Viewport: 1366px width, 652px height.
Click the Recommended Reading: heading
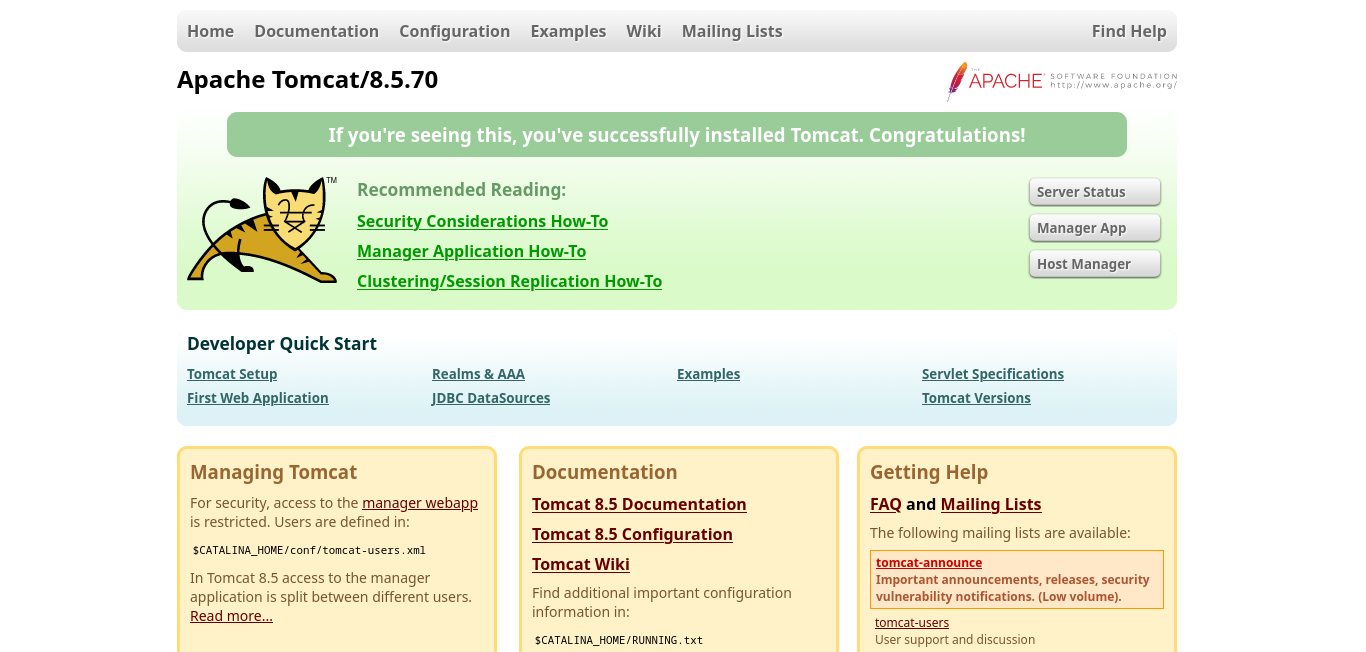click(461, 190)
